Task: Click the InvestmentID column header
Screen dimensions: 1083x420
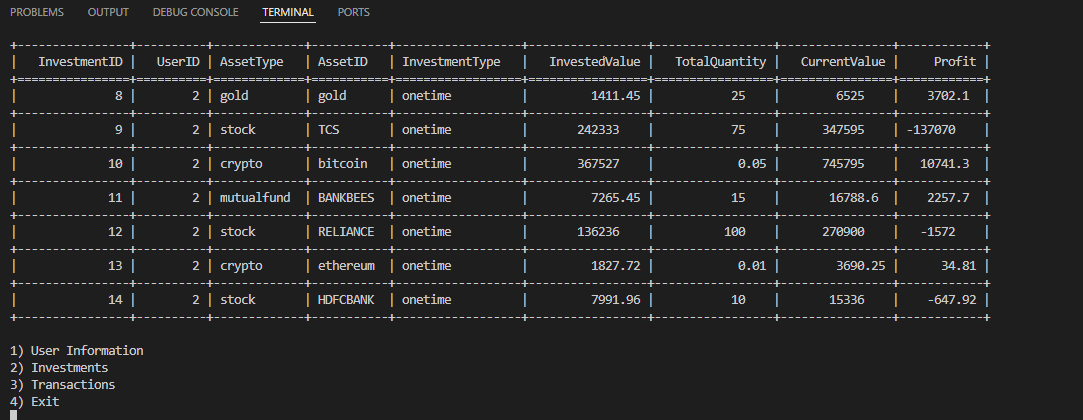Action: [x=80, y=61]
